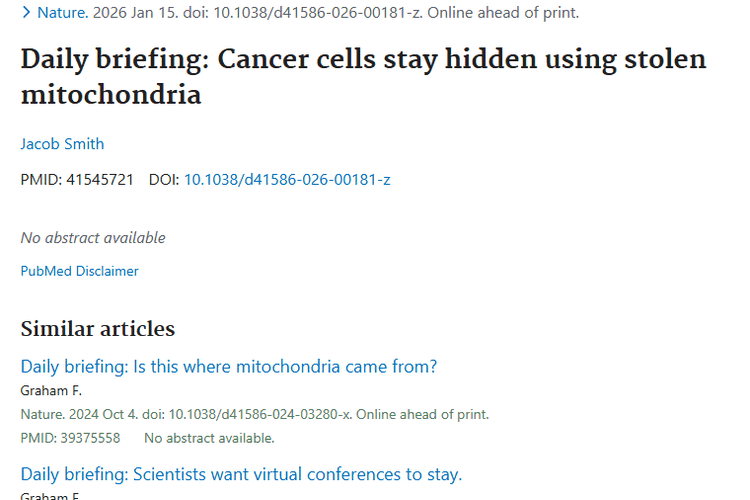Open 'Is this where mitochondria came from?' article

[x=229, y=367]
